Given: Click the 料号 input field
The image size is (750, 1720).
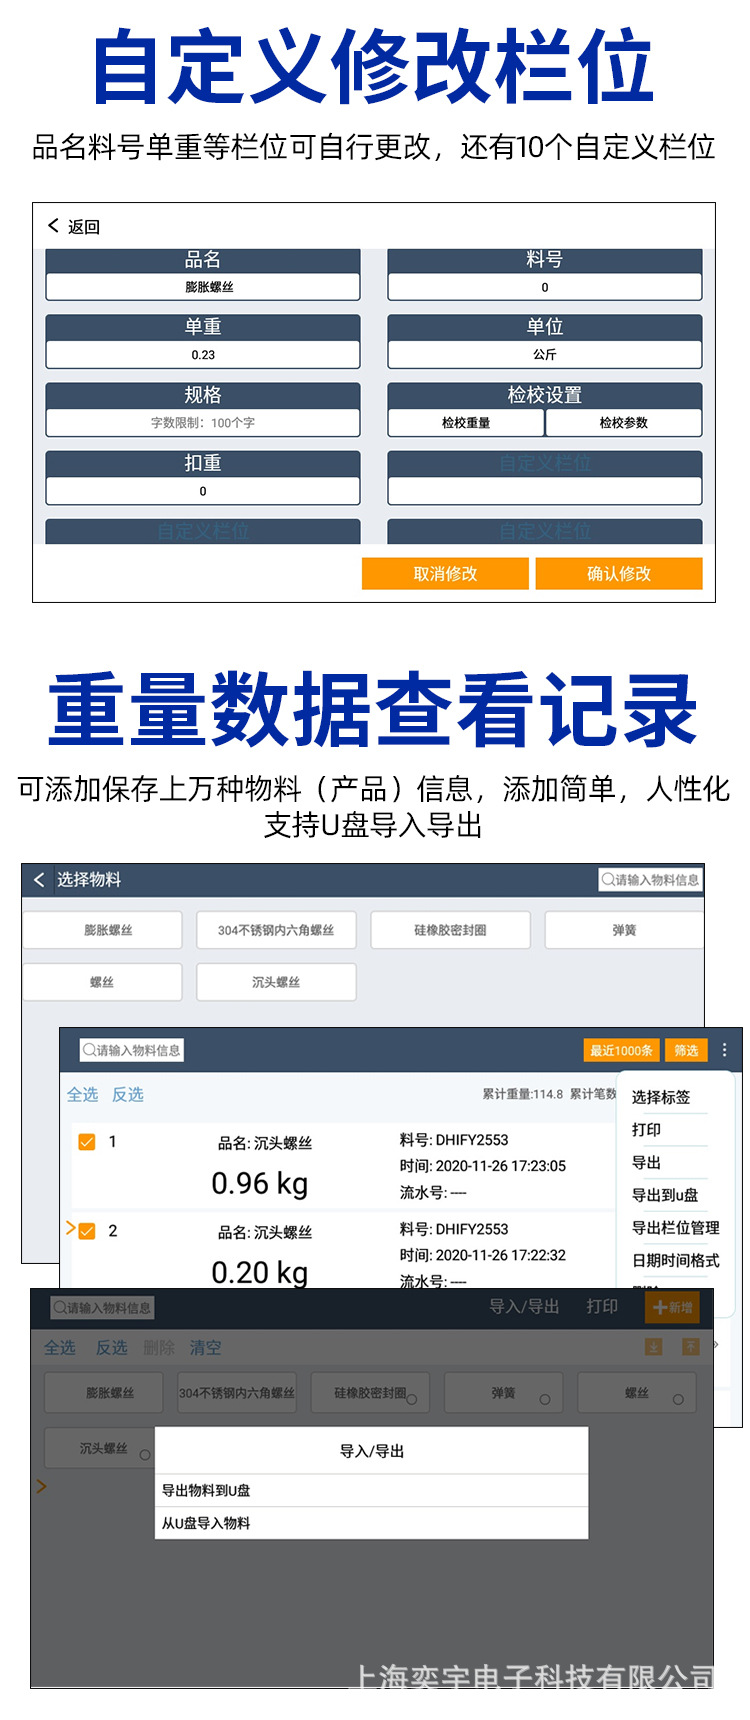Looking at the screenshot, I should [545, 287].
